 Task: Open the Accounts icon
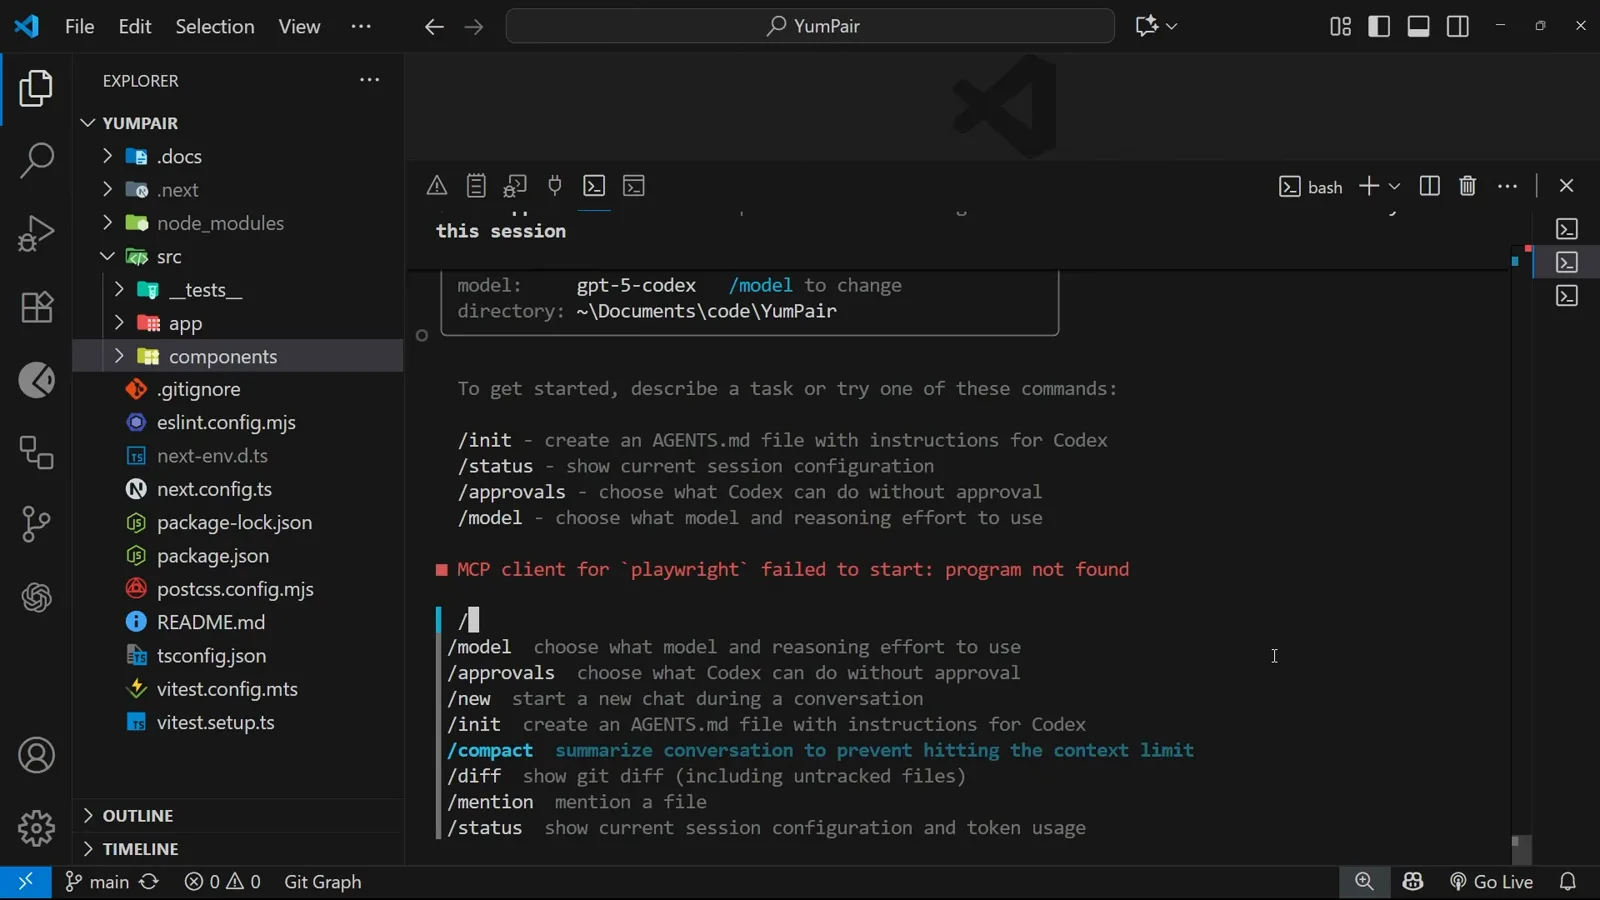click(36, 755)
